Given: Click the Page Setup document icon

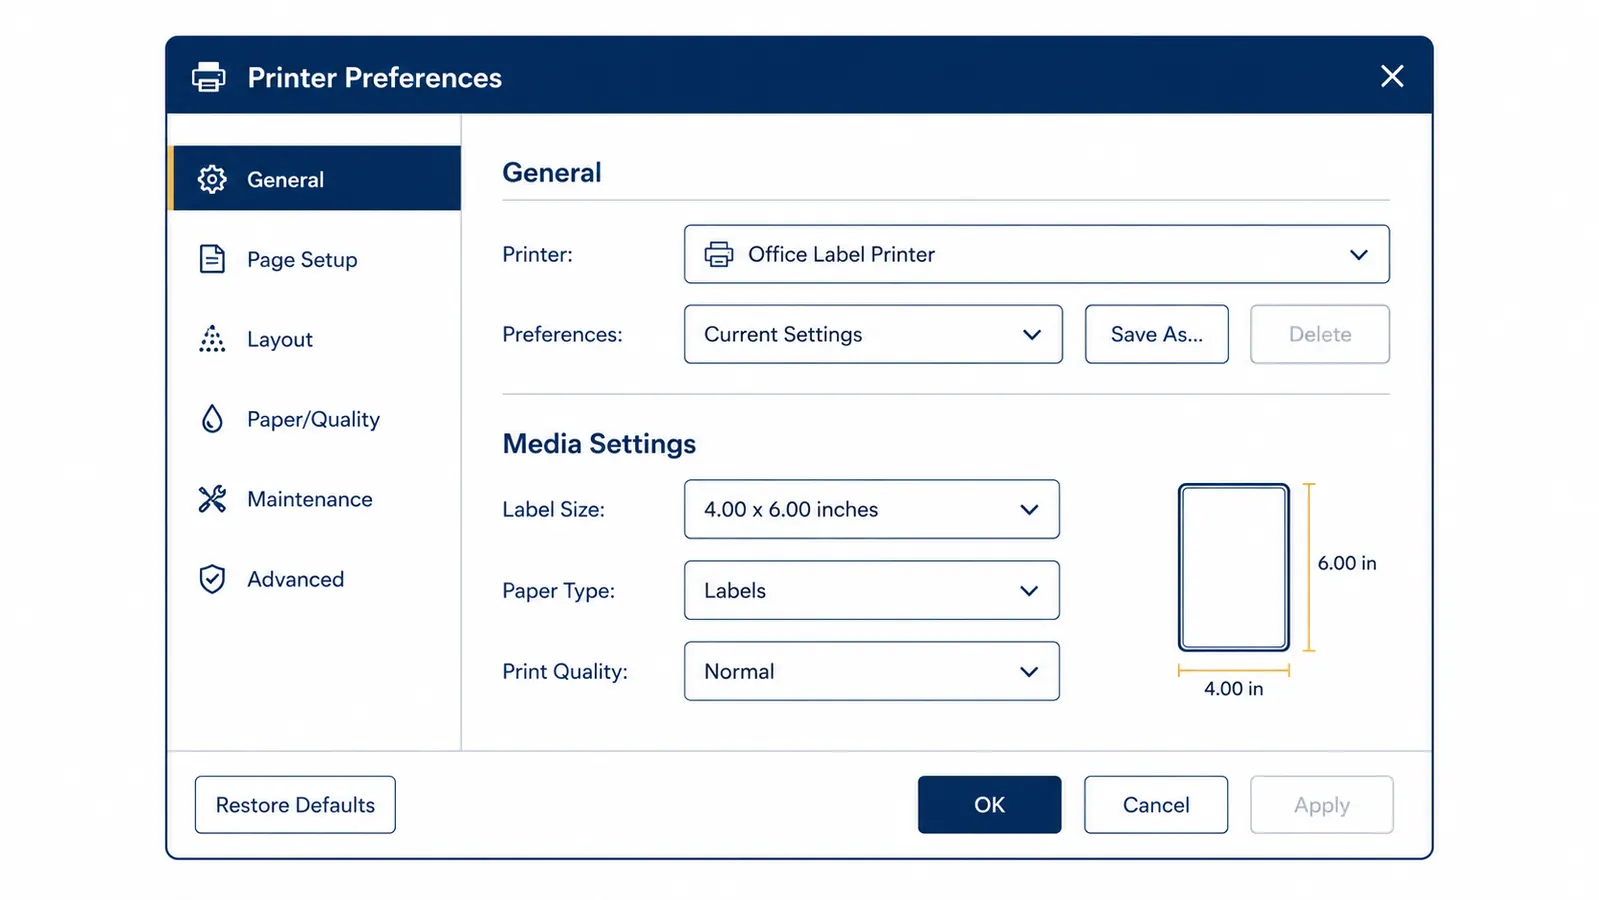Looking at the screenshot, I should tap(212, 259).
